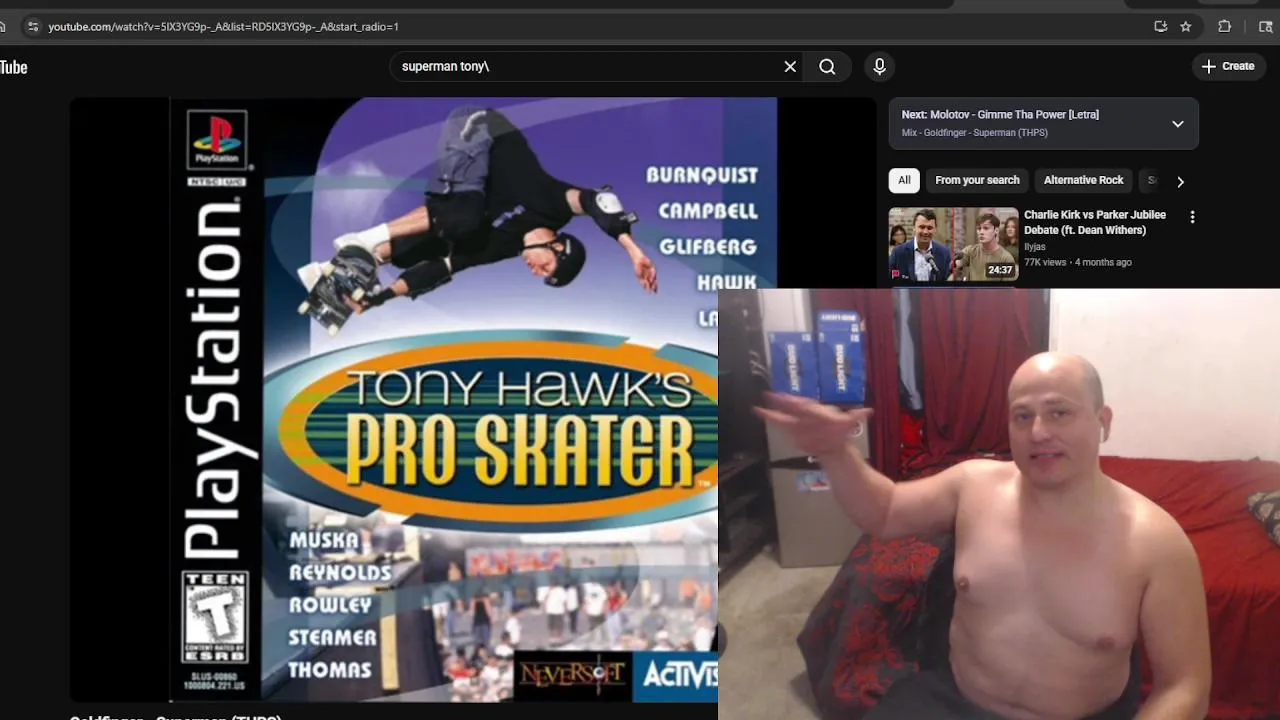Image resolution: width=1280 pixels, height=720 pixels.
Task: Click the install app icon in address bar
Action: pyautogui.click(x=1161, y=27)
